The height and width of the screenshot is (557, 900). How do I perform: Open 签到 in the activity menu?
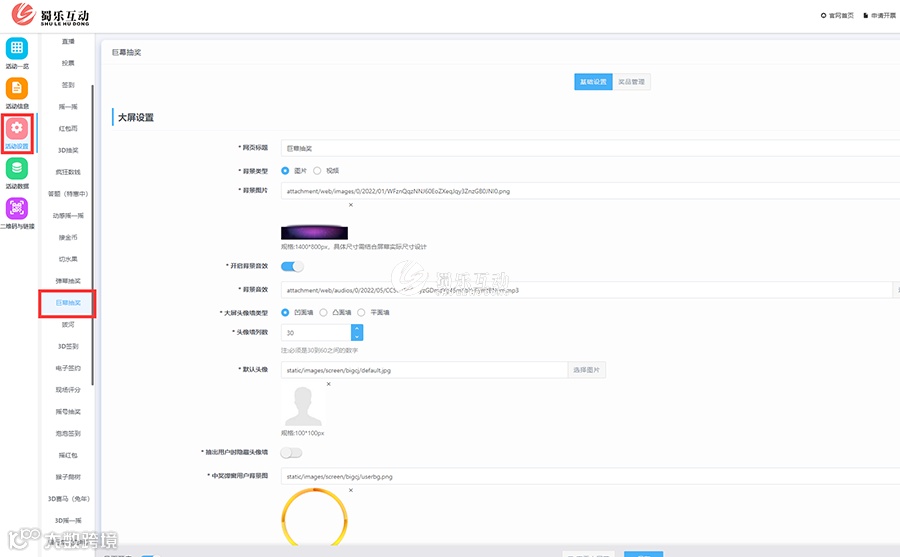click(x=68, y=85)
